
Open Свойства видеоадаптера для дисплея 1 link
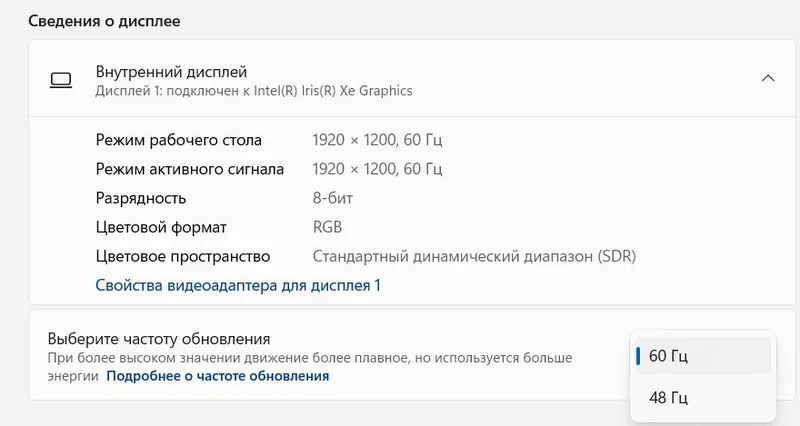click(238, 285)
